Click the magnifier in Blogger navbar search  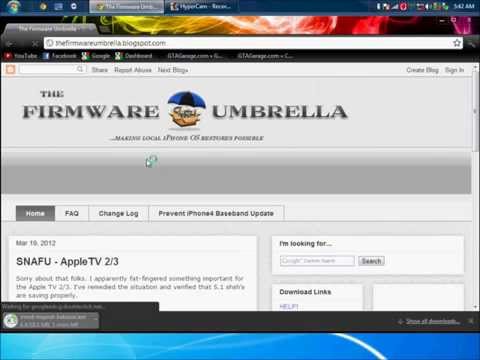coord(80,69)
